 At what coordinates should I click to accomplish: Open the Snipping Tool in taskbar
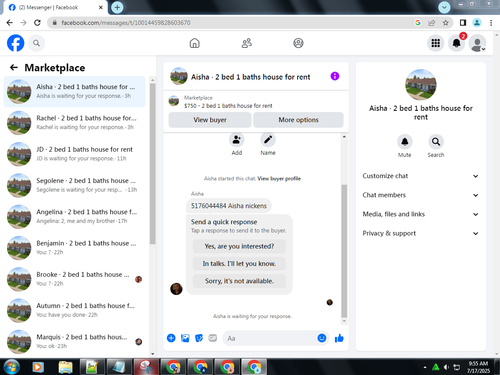[x=146, y=367]
